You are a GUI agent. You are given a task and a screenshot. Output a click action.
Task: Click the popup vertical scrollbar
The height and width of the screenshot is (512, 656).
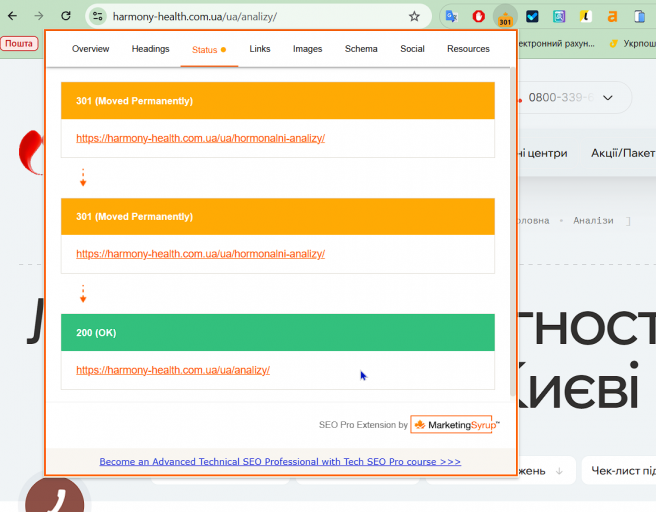pyautogui.click(x=512, y=231)
